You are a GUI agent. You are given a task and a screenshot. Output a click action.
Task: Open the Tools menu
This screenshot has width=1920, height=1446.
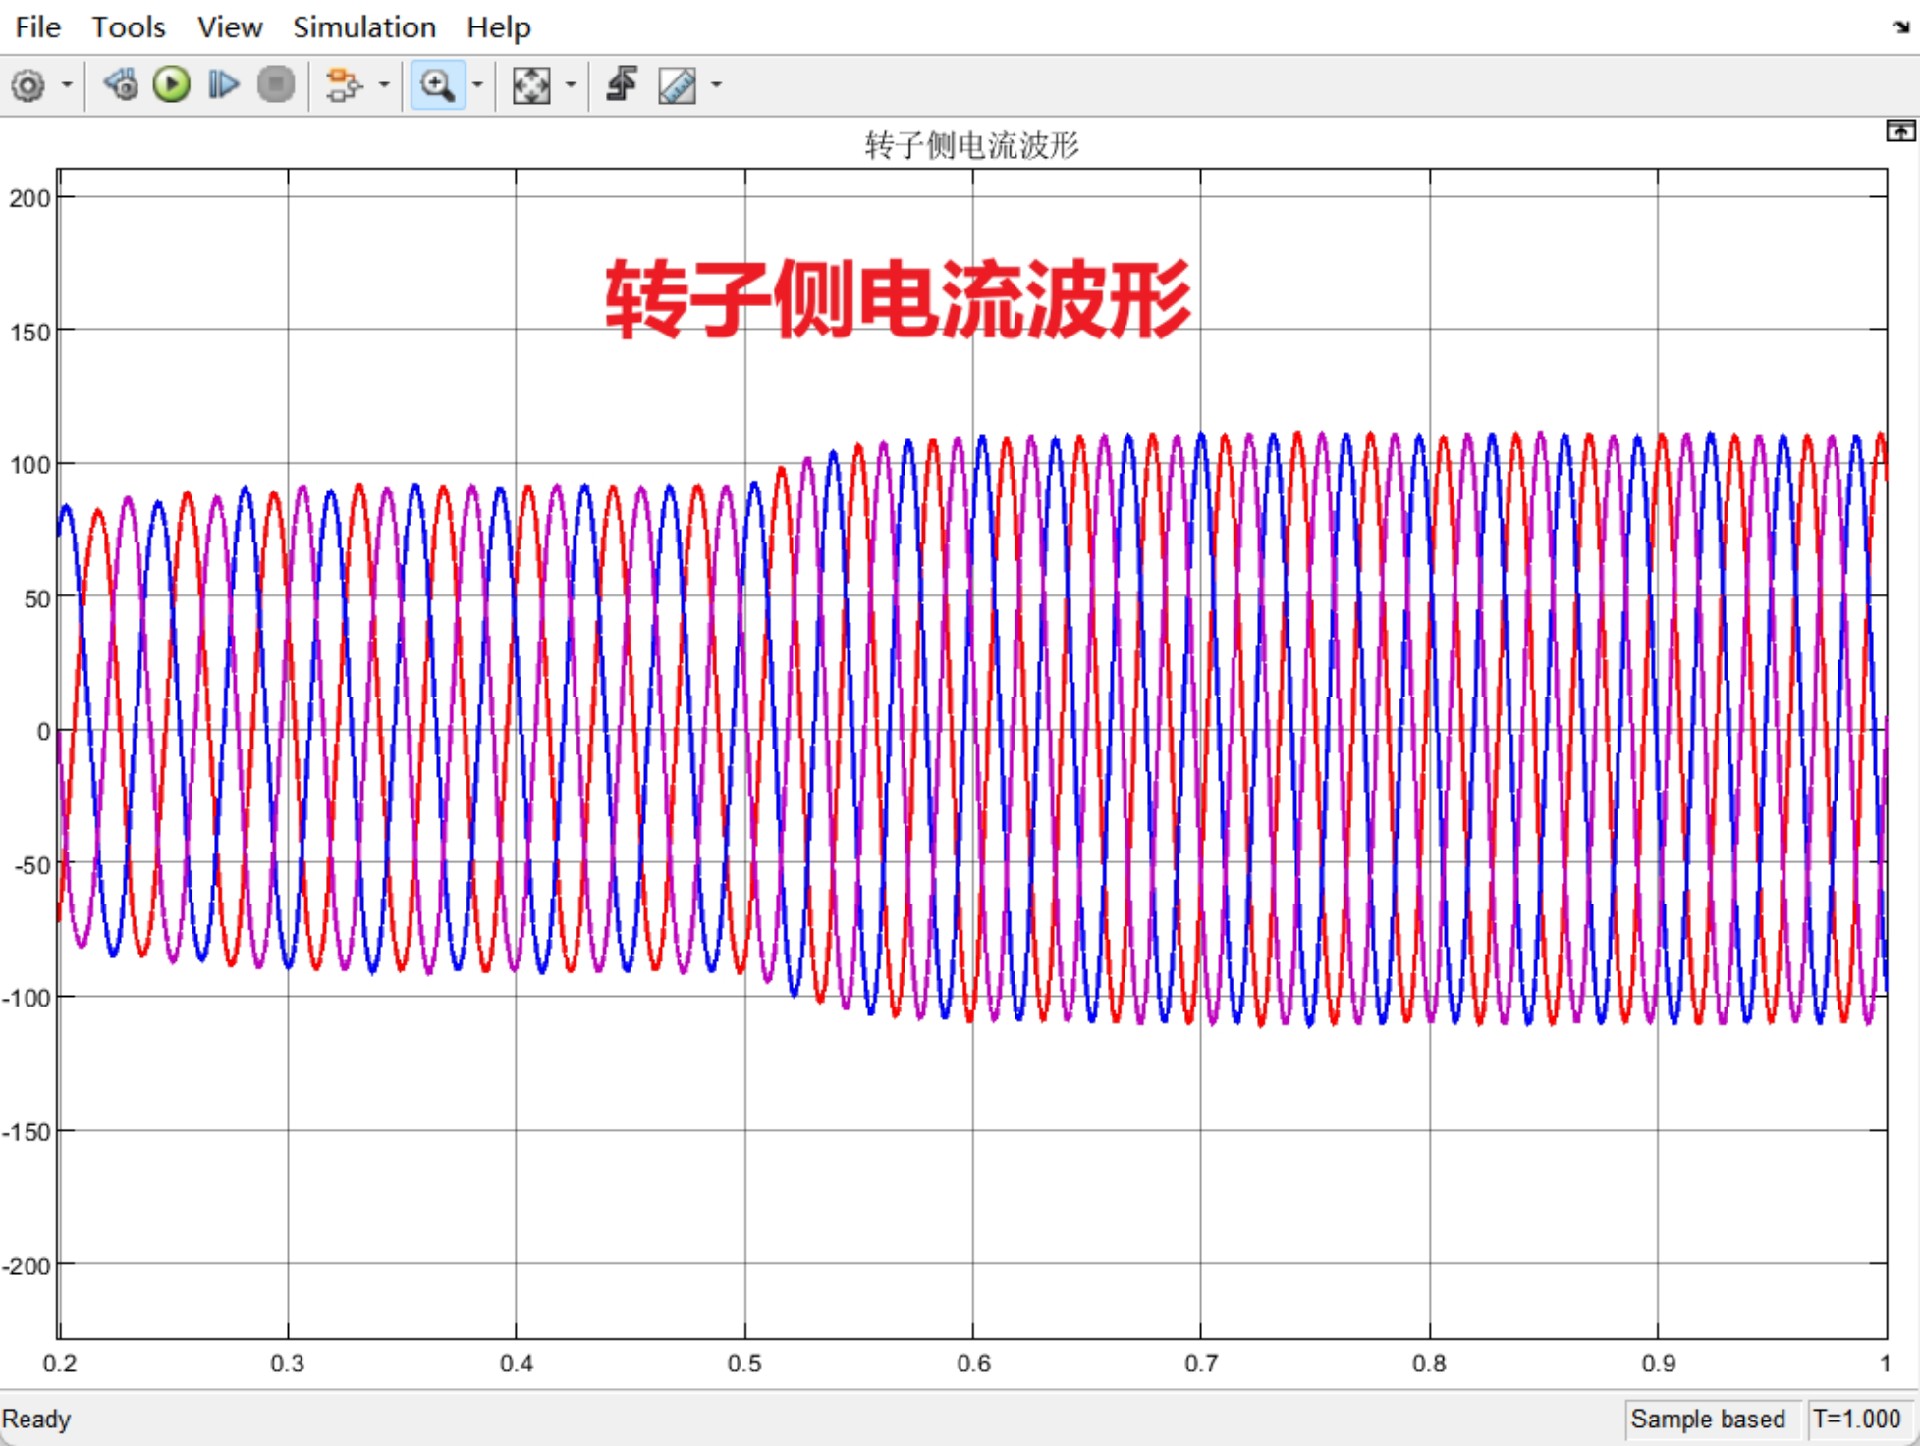[x=128, y=27]
